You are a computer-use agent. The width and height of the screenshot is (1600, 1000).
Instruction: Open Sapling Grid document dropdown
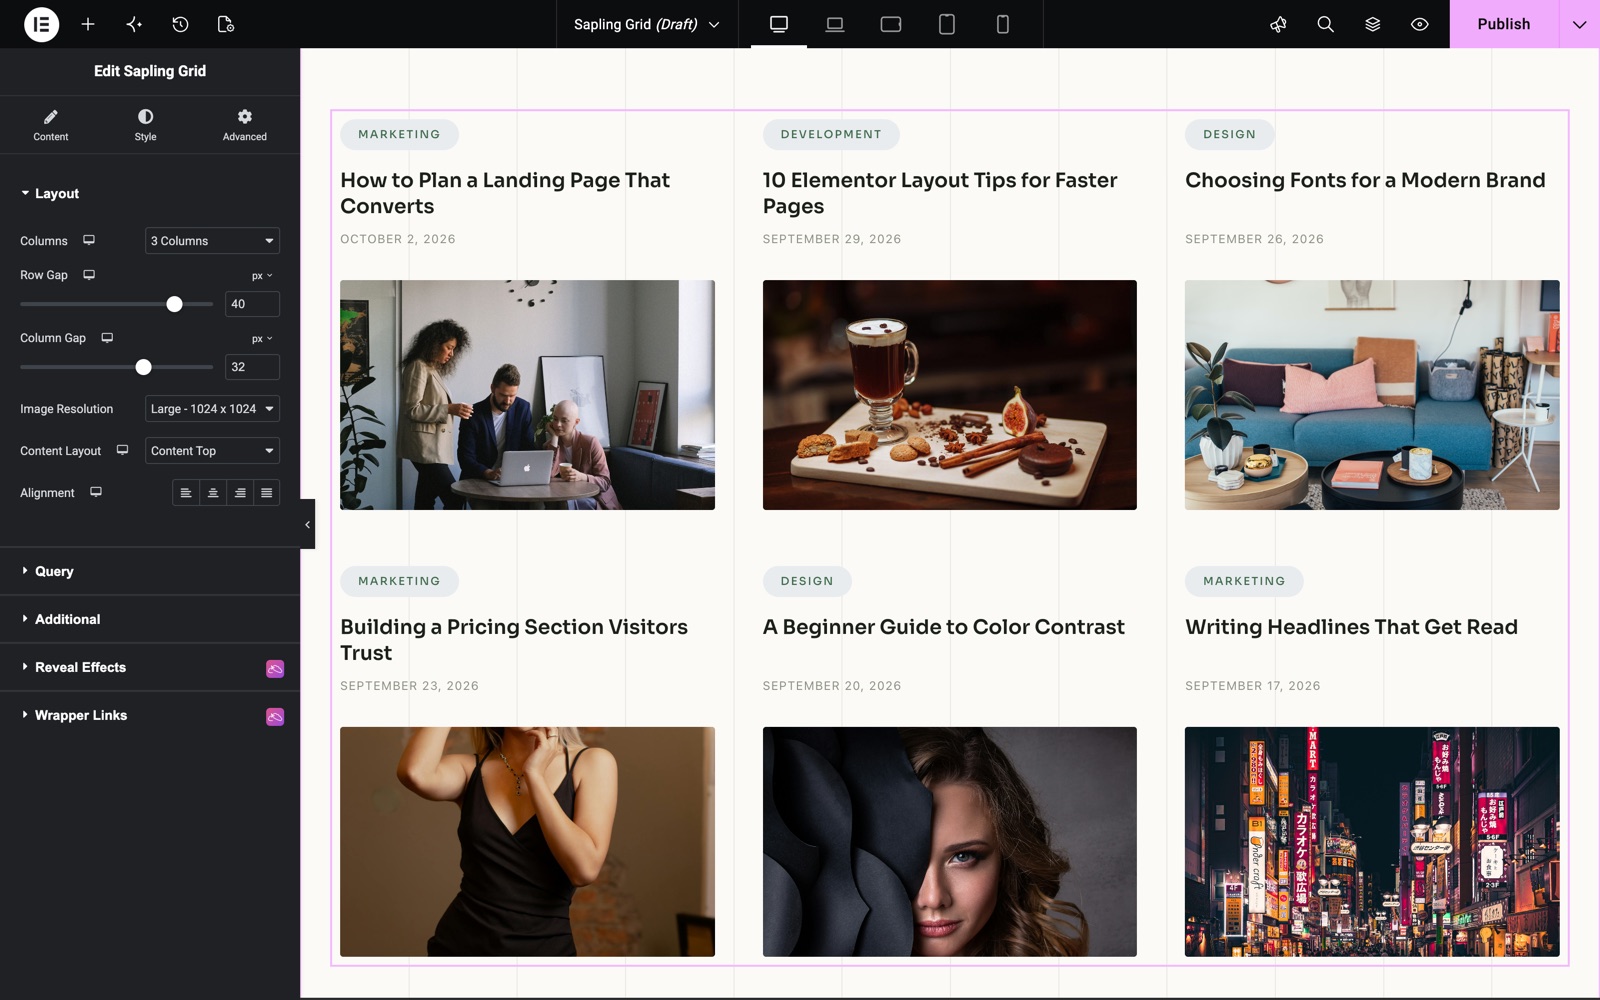pyautogui.click(x=646, y=24)
